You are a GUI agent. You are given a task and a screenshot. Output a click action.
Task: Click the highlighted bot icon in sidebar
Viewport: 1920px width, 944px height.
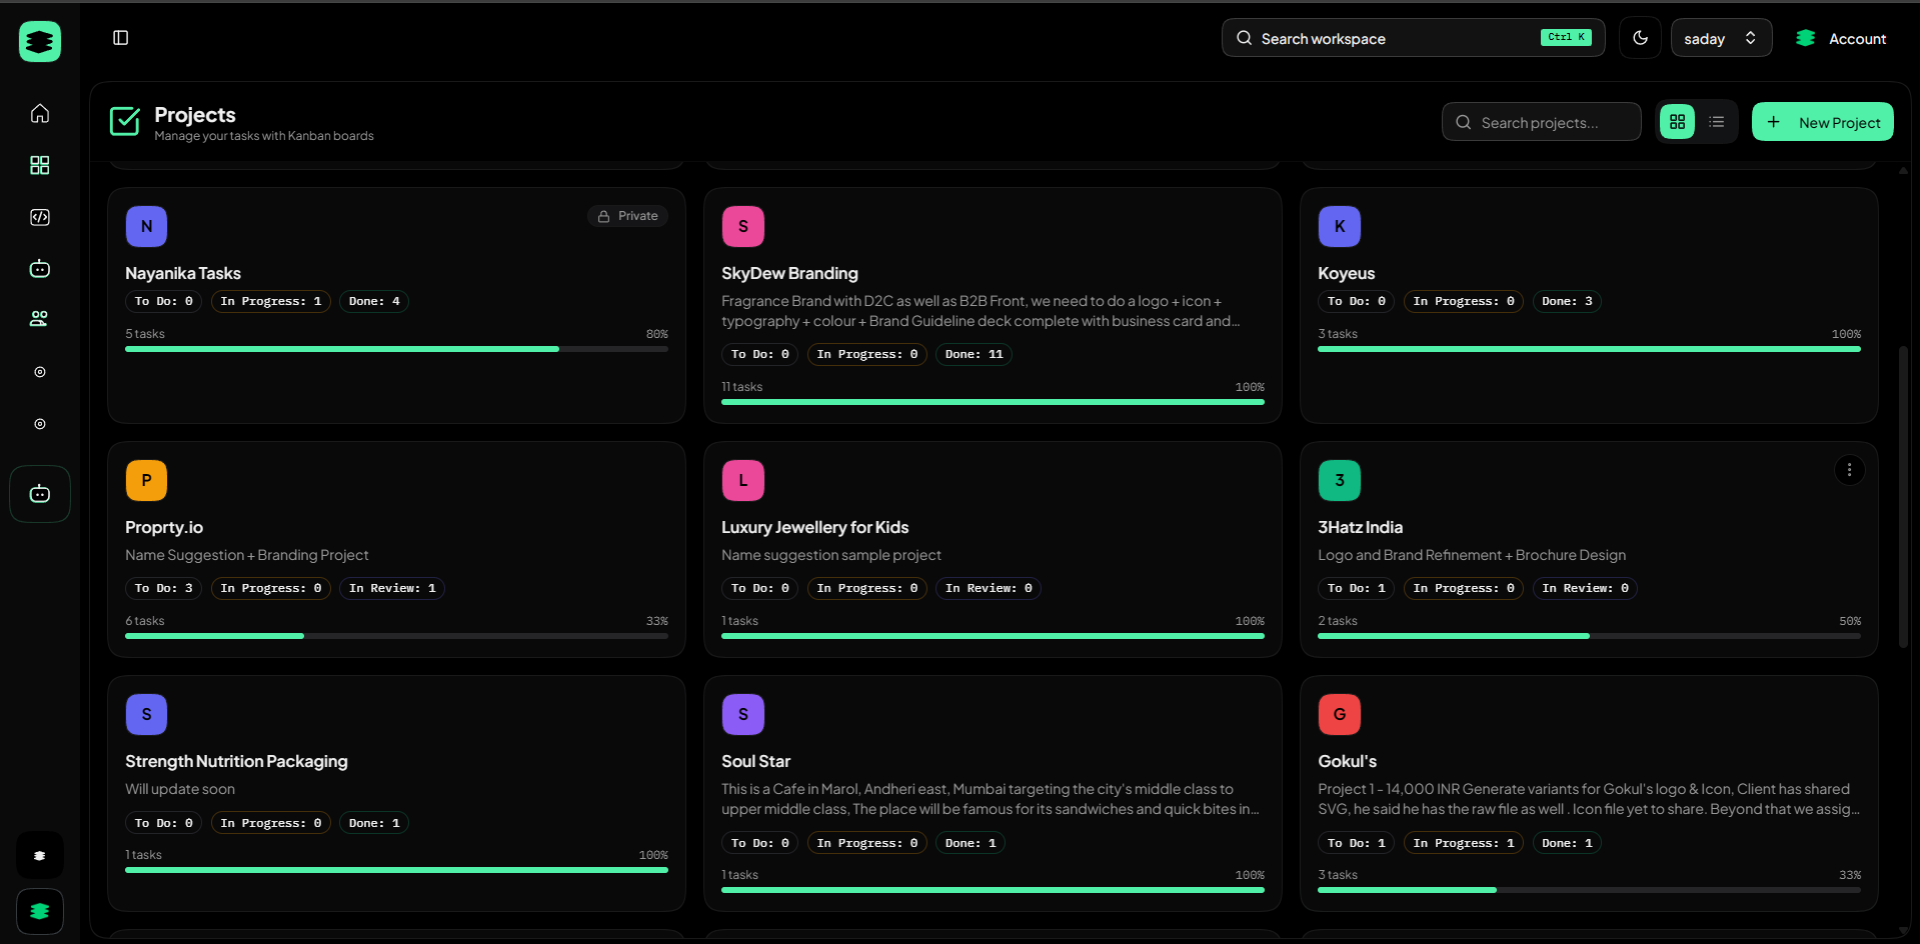pyautogui.click(x=40, y=494)
